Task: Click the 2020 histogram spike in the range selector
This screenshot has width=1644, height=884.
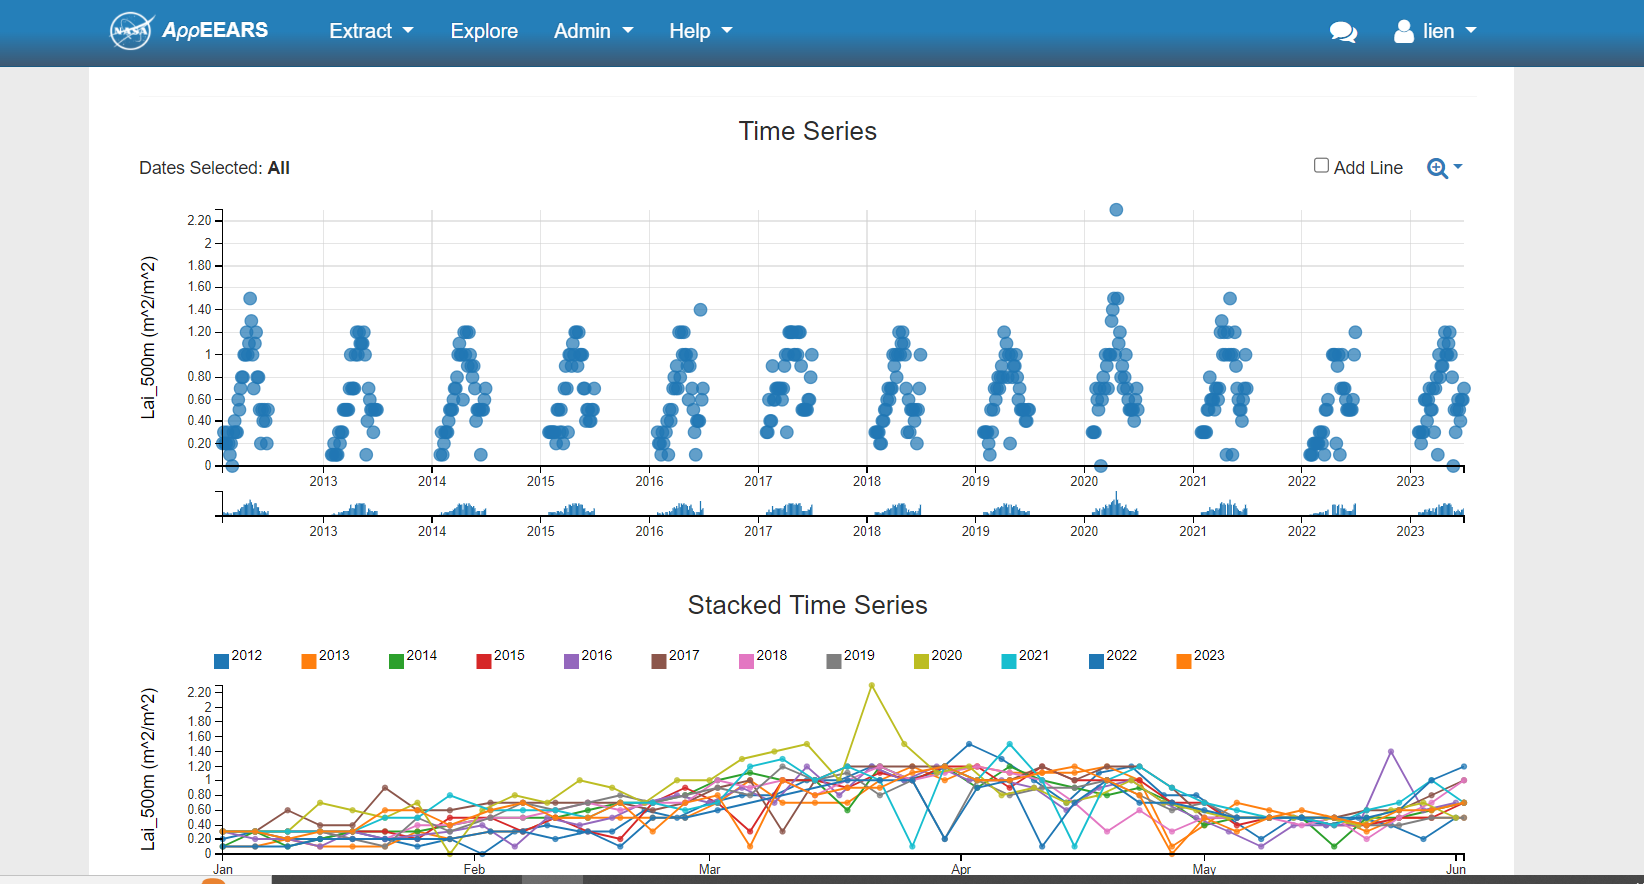Action: click(1117, 503)
